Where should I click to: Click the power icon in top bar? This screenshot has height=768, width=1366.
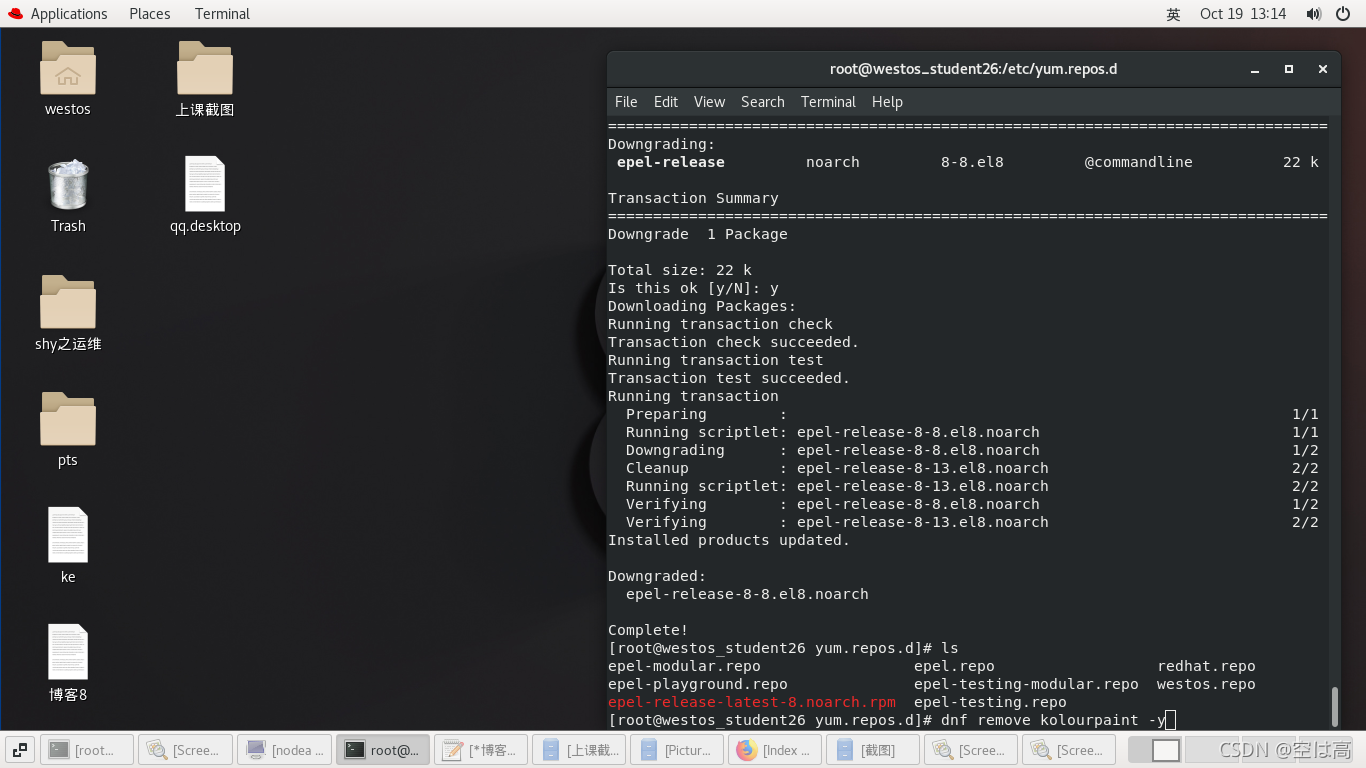coord(1342,14)
